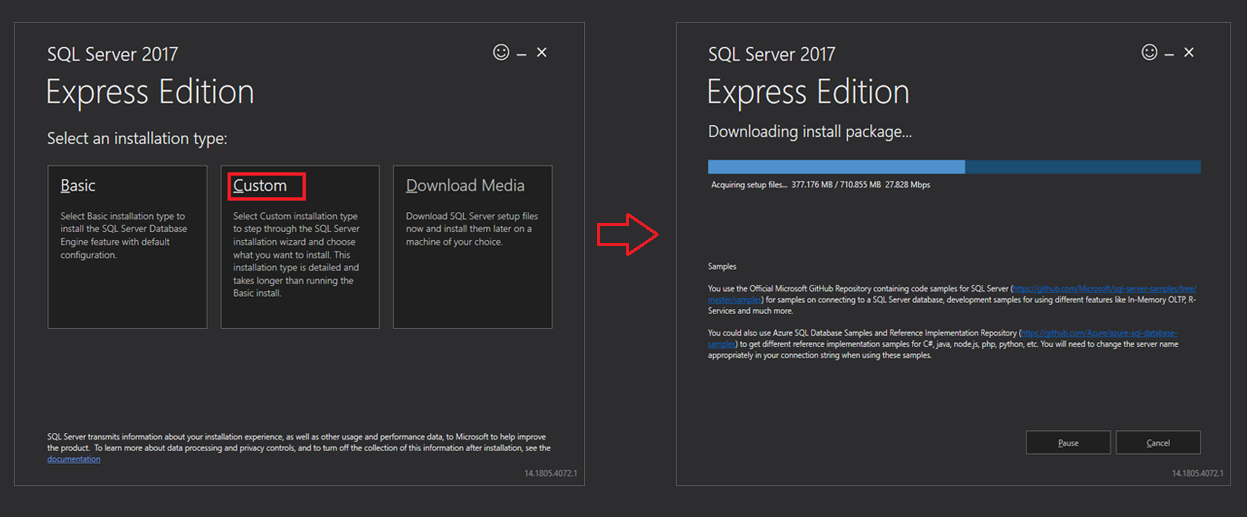1247x517 pixels.
Task: Open the documentation link about privacy
Action: (74, 459)
